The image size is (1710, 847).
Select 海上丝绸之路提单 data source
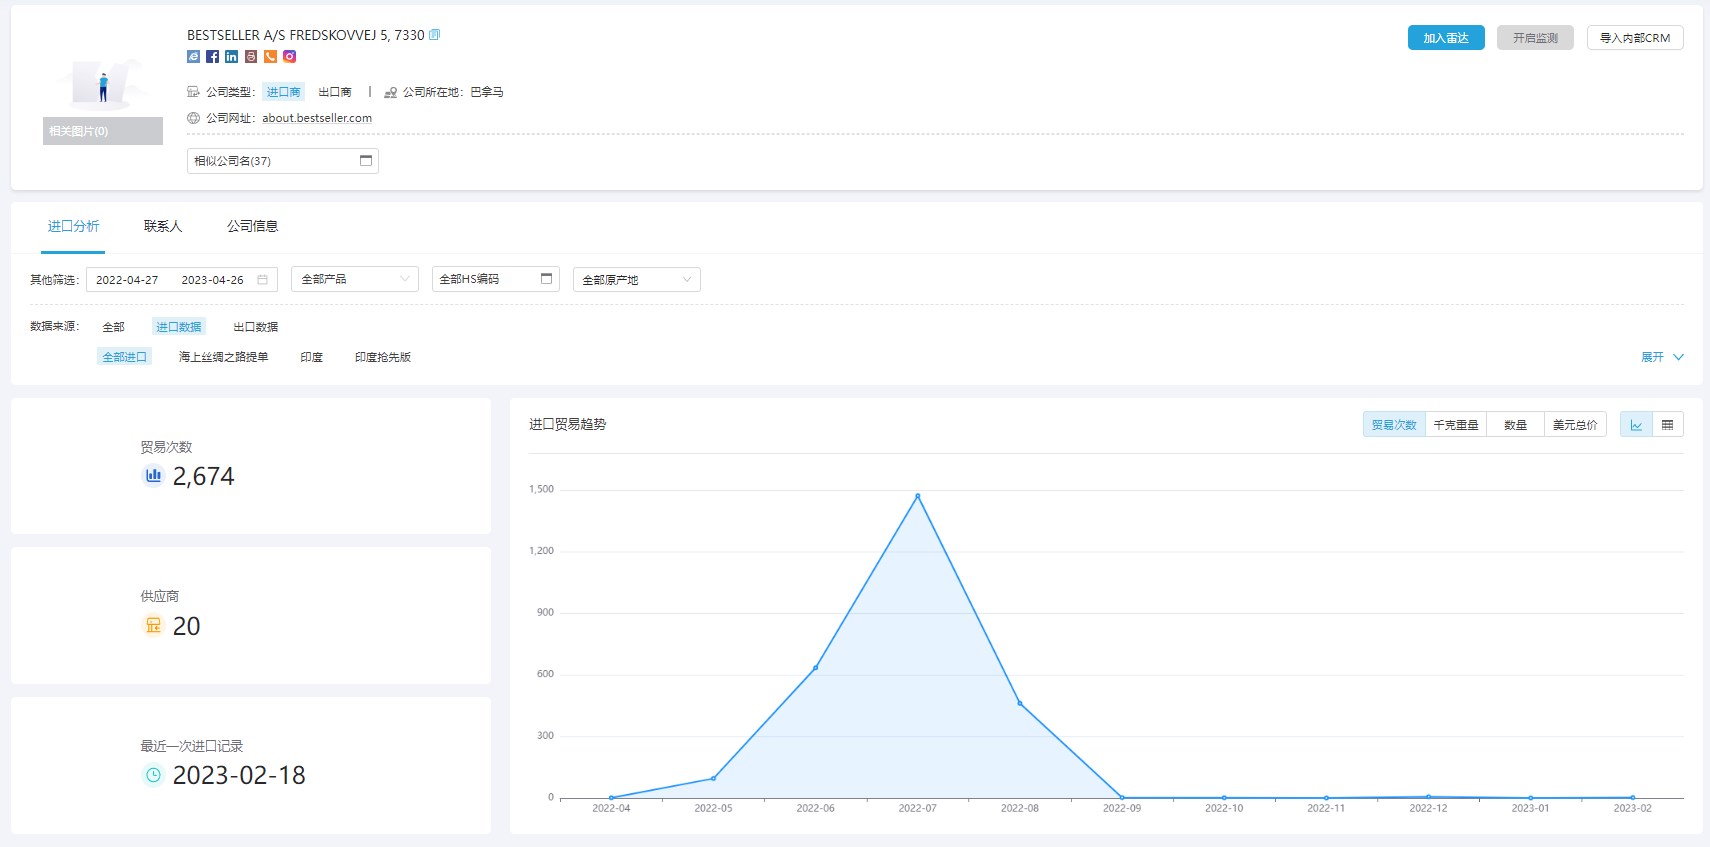[224, 357]
